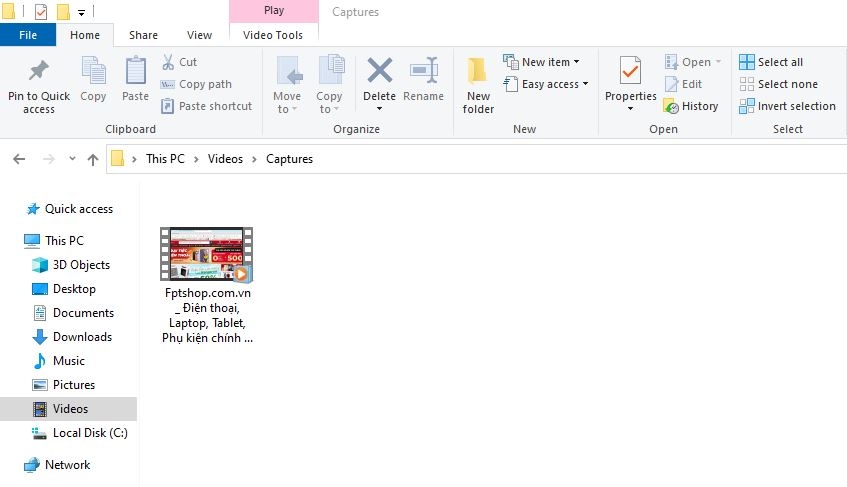
Task: Open the Properties dropdown arrow
Action: [630, 109]
